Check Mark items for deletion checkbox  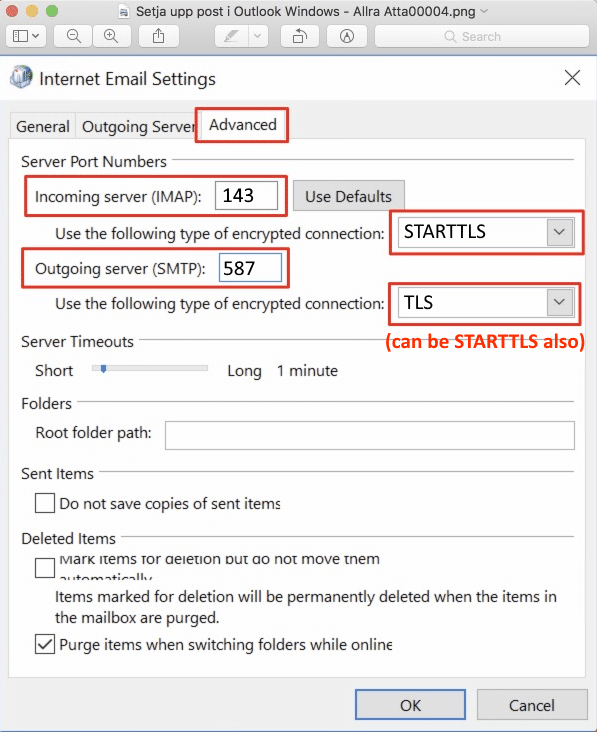[x=45, y=568]
